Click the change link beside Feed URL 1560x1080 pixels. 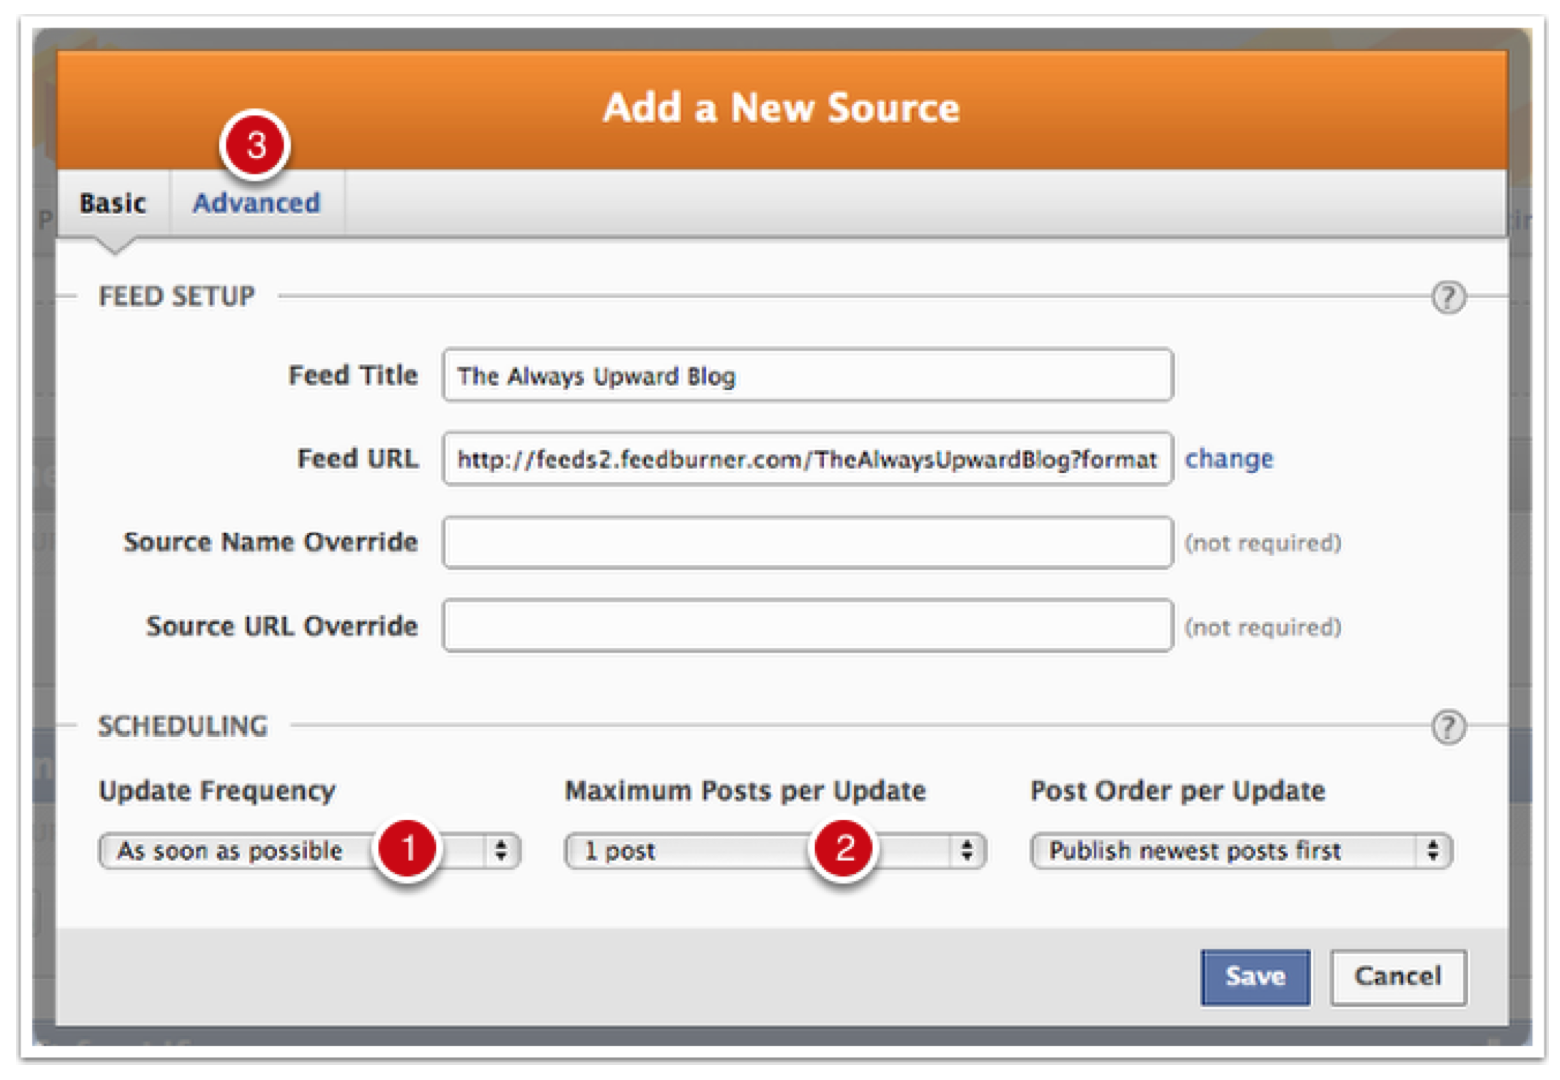tap(1228, 459)
